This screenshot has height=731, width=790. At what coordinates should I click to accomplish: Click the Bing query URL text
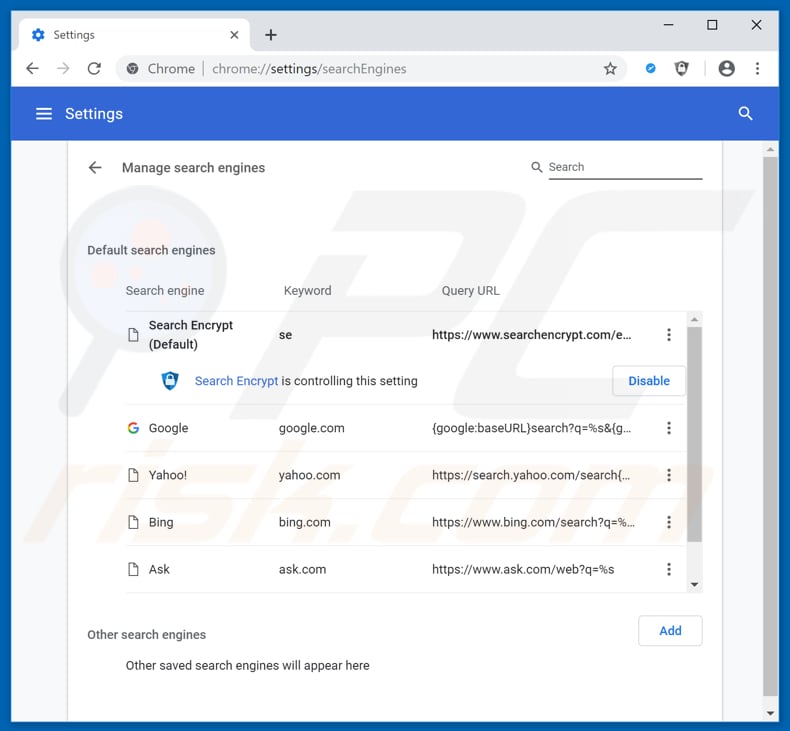tap(533, 522)
